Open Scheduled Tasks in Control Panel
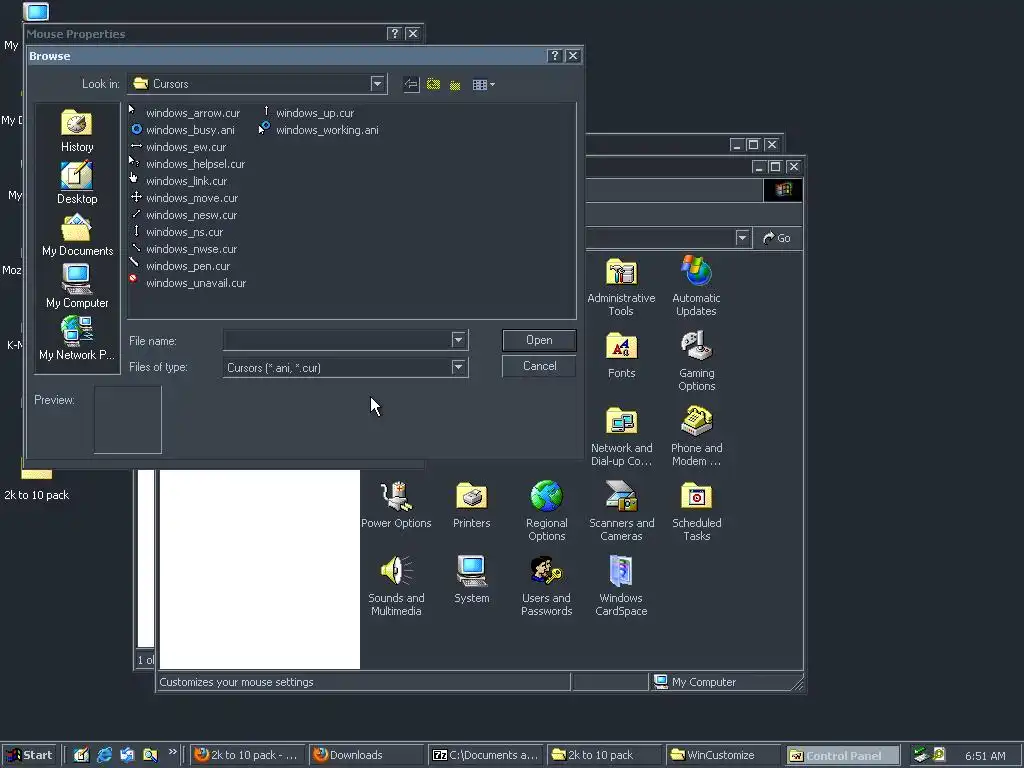1024x768 pixels. click(696, 511)
